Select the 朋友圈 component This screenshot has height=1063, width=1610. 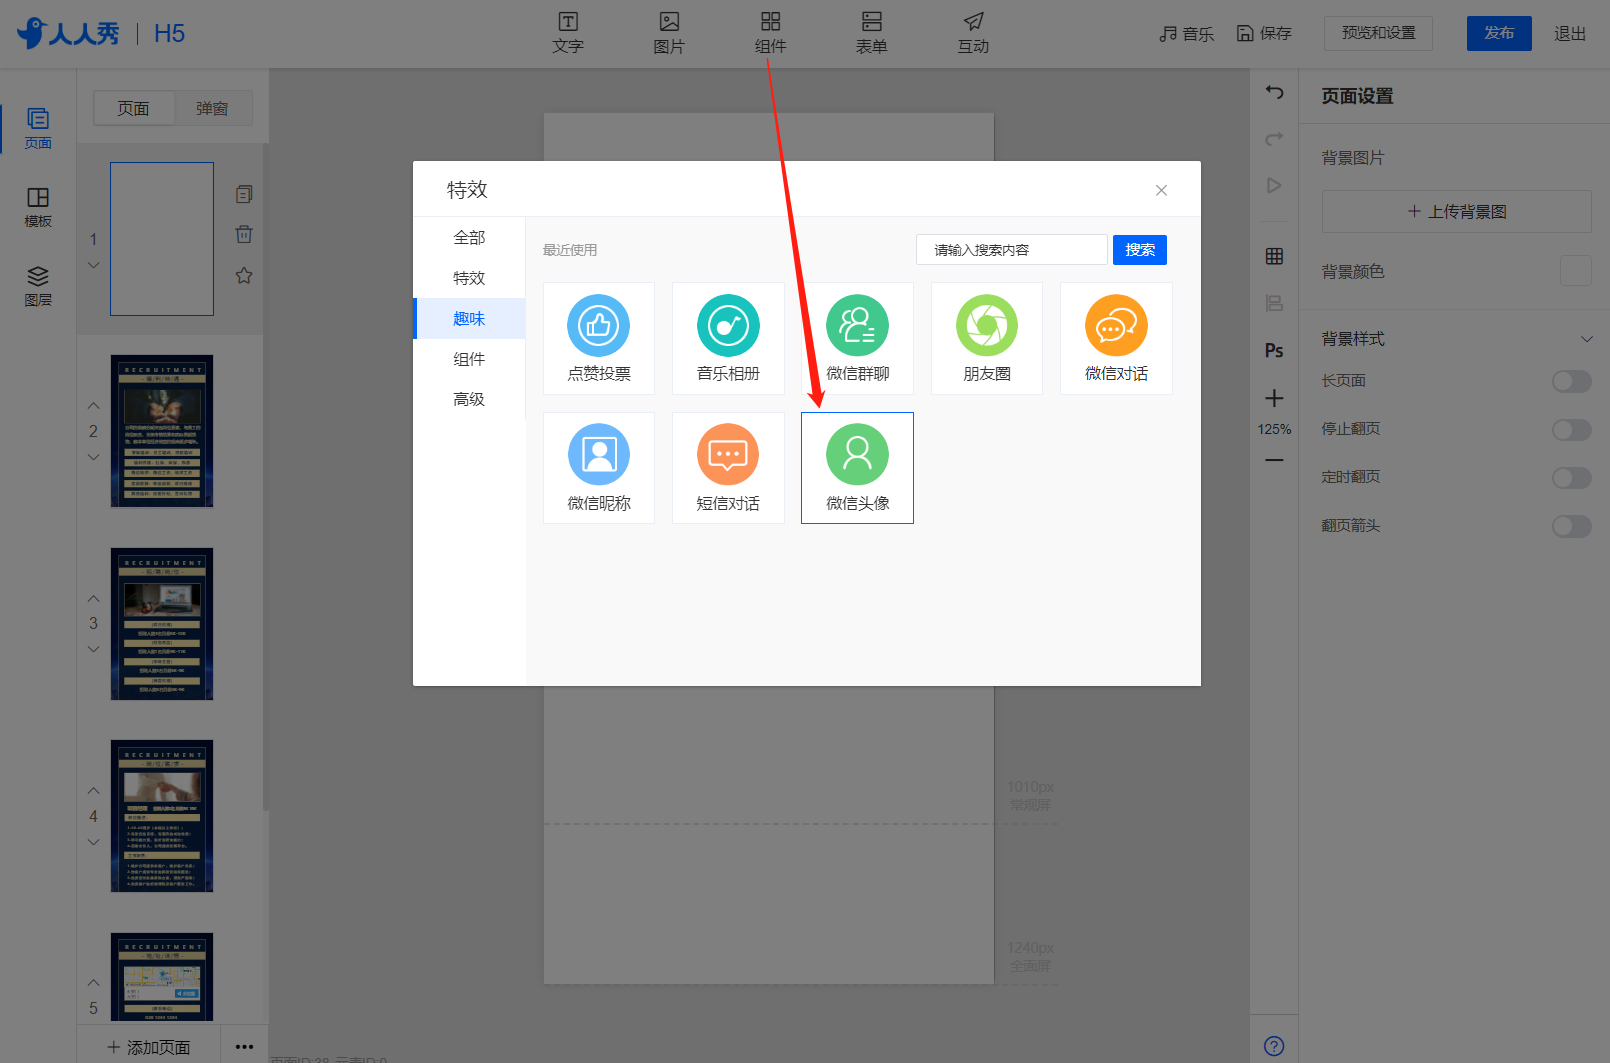click(x=987, y=338)
